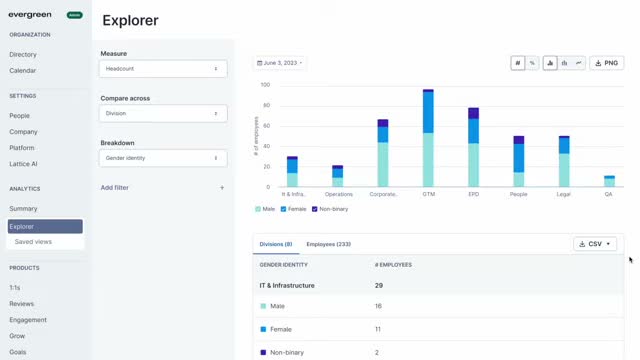Click the plus icon next to Add filter
The width and height of the screenshot is (640, 360).
[x=222, y=188]
